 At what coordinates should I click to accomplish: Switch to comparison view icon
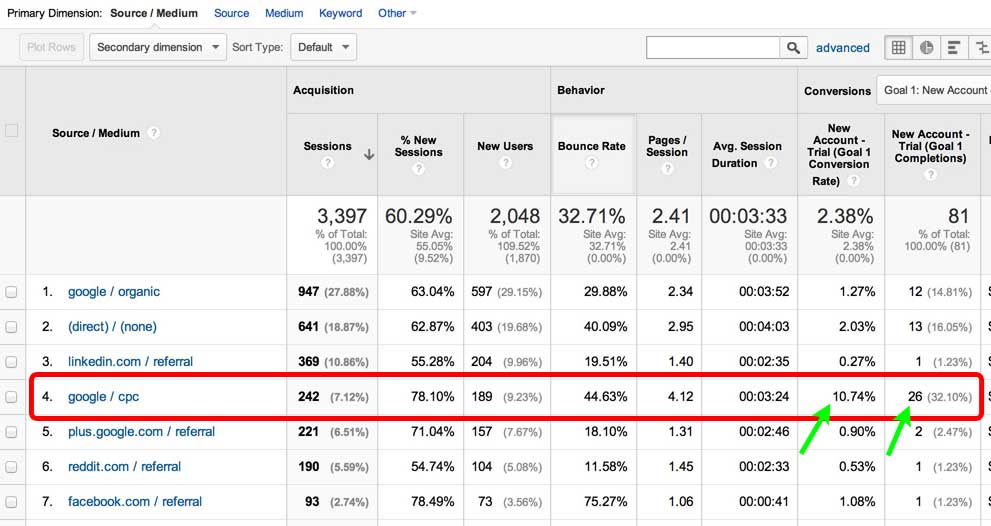click(x=982, y=47)
